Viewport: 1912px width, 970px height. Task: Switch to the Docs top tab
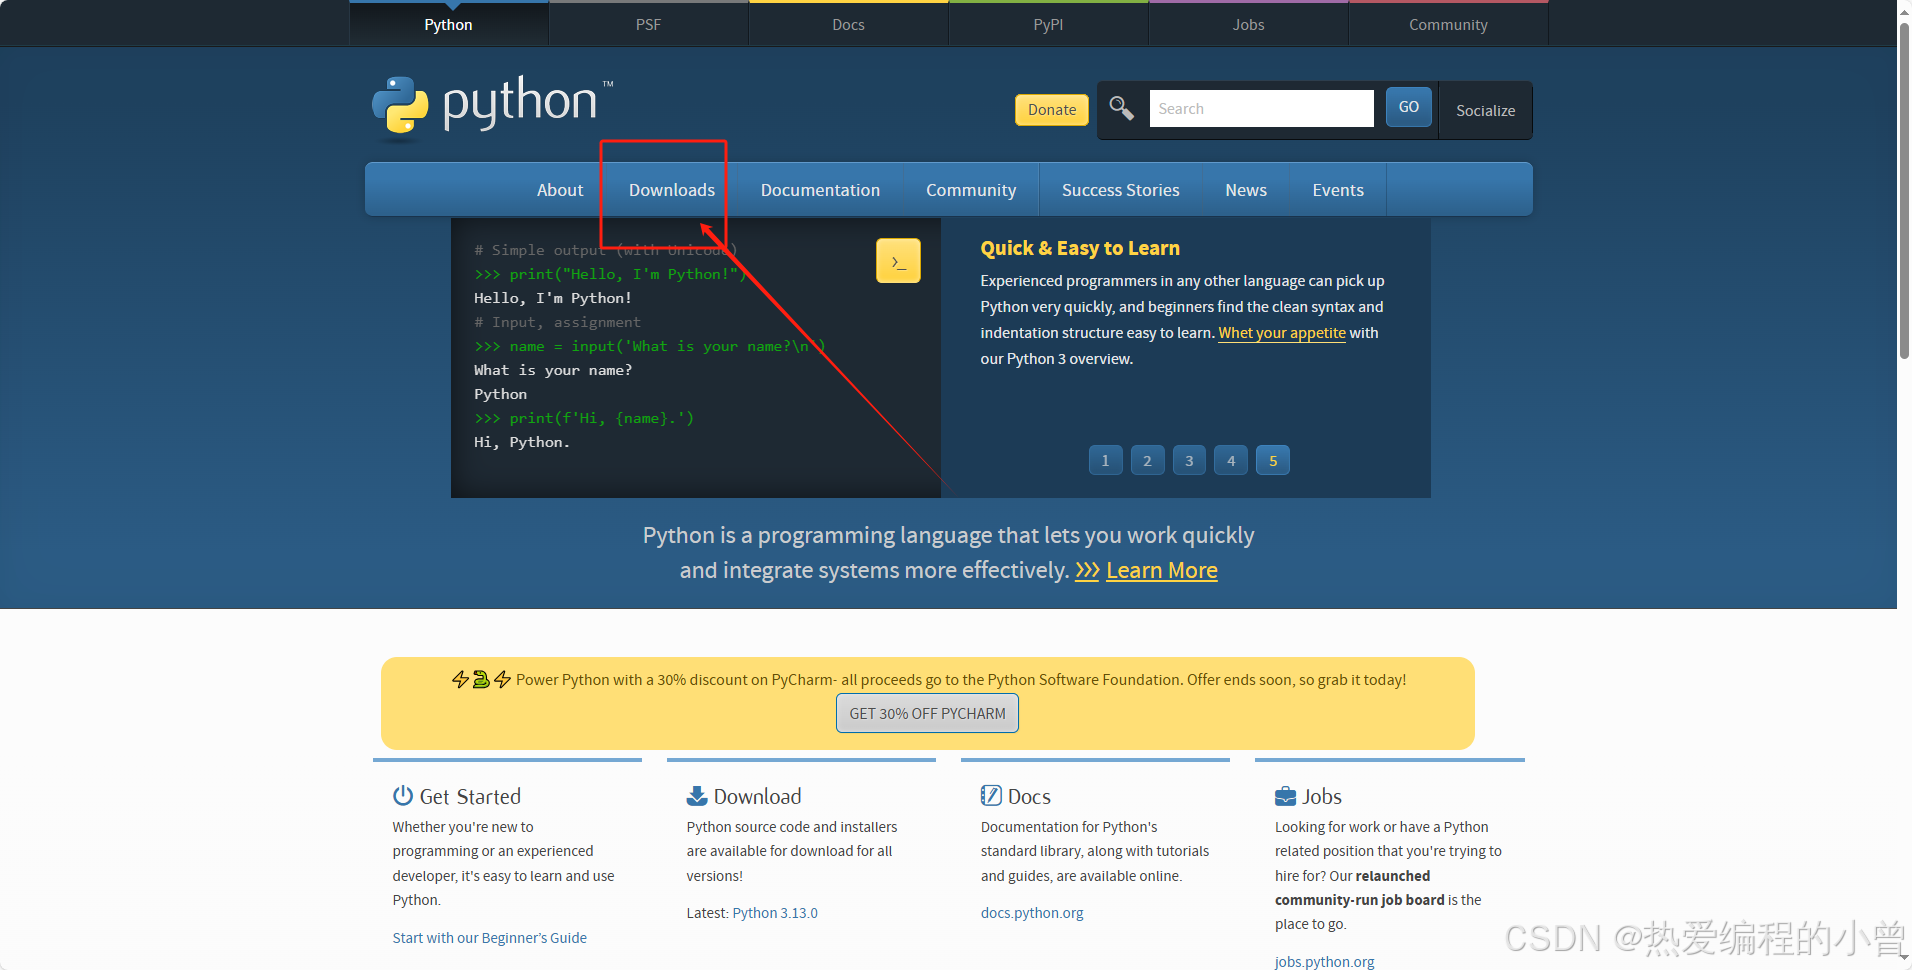848,24
